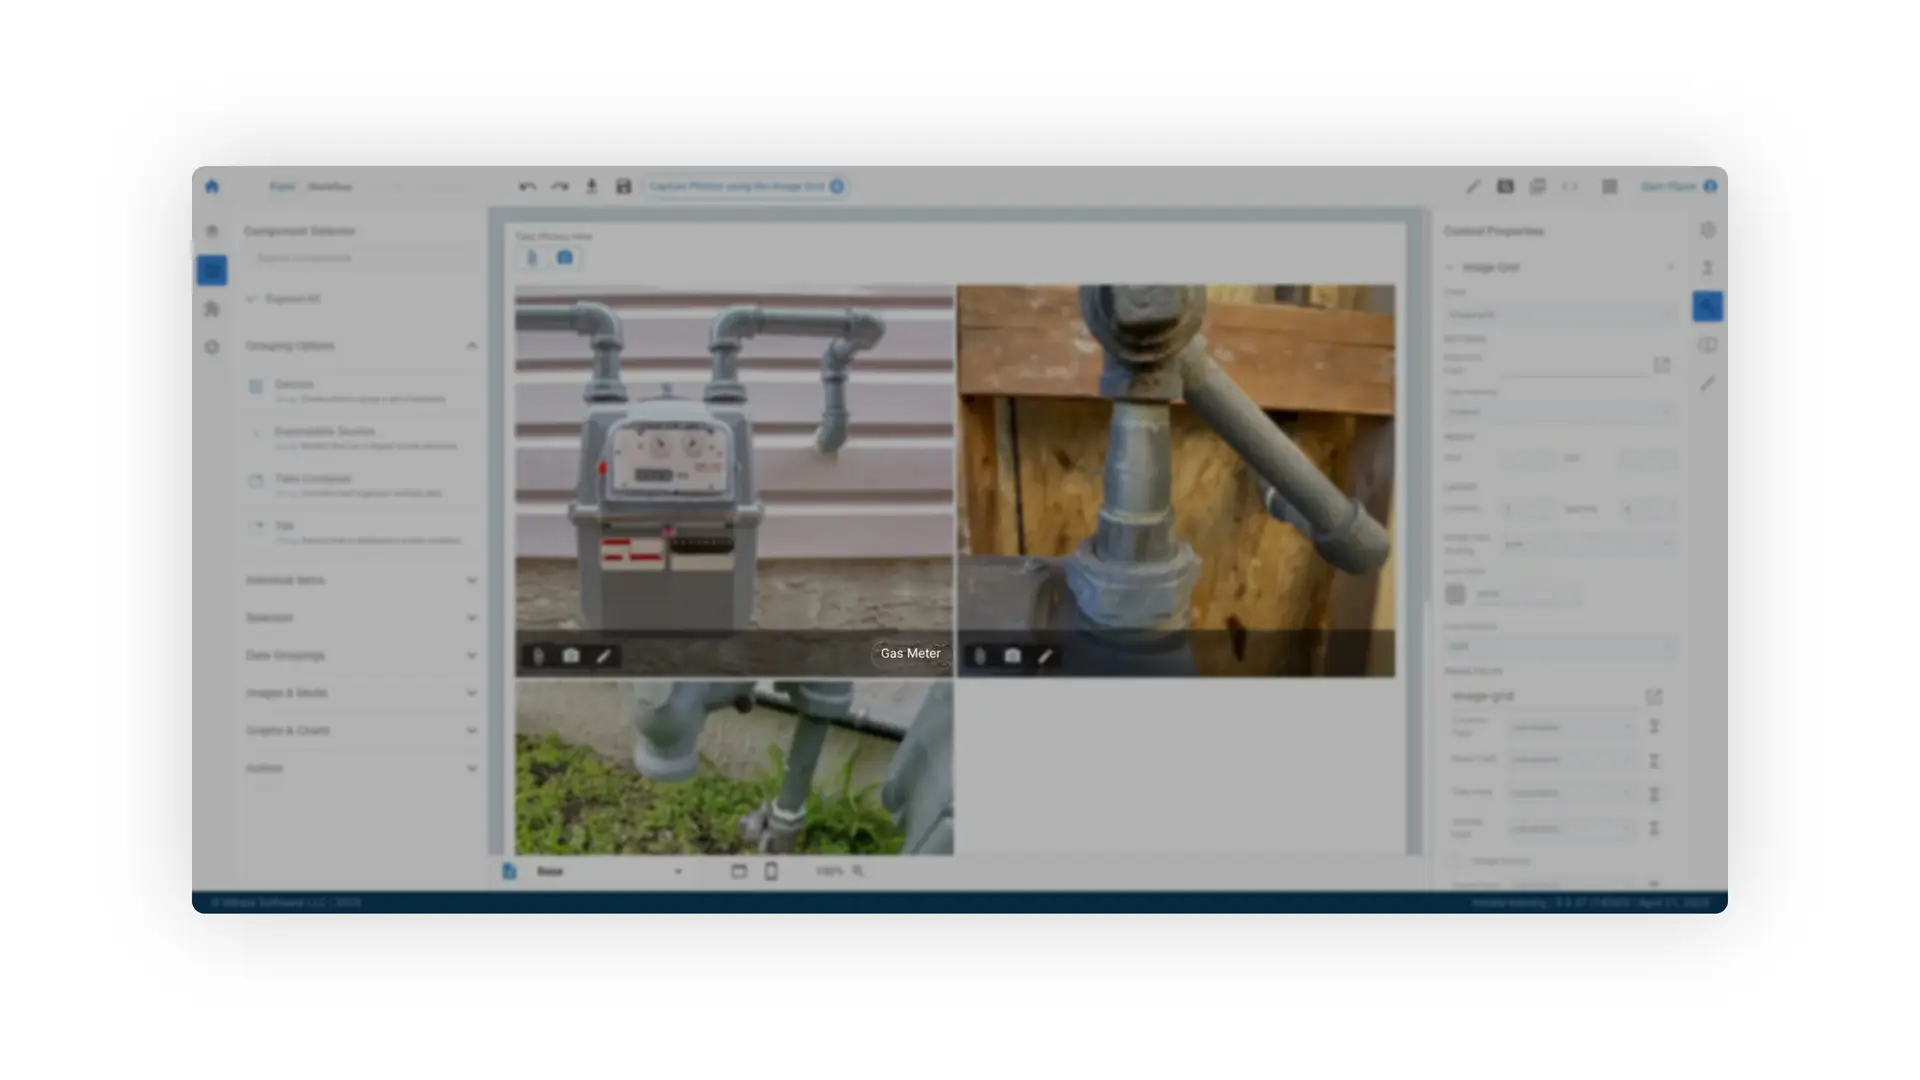Select the Form tab at the top

tap(283, 186)
